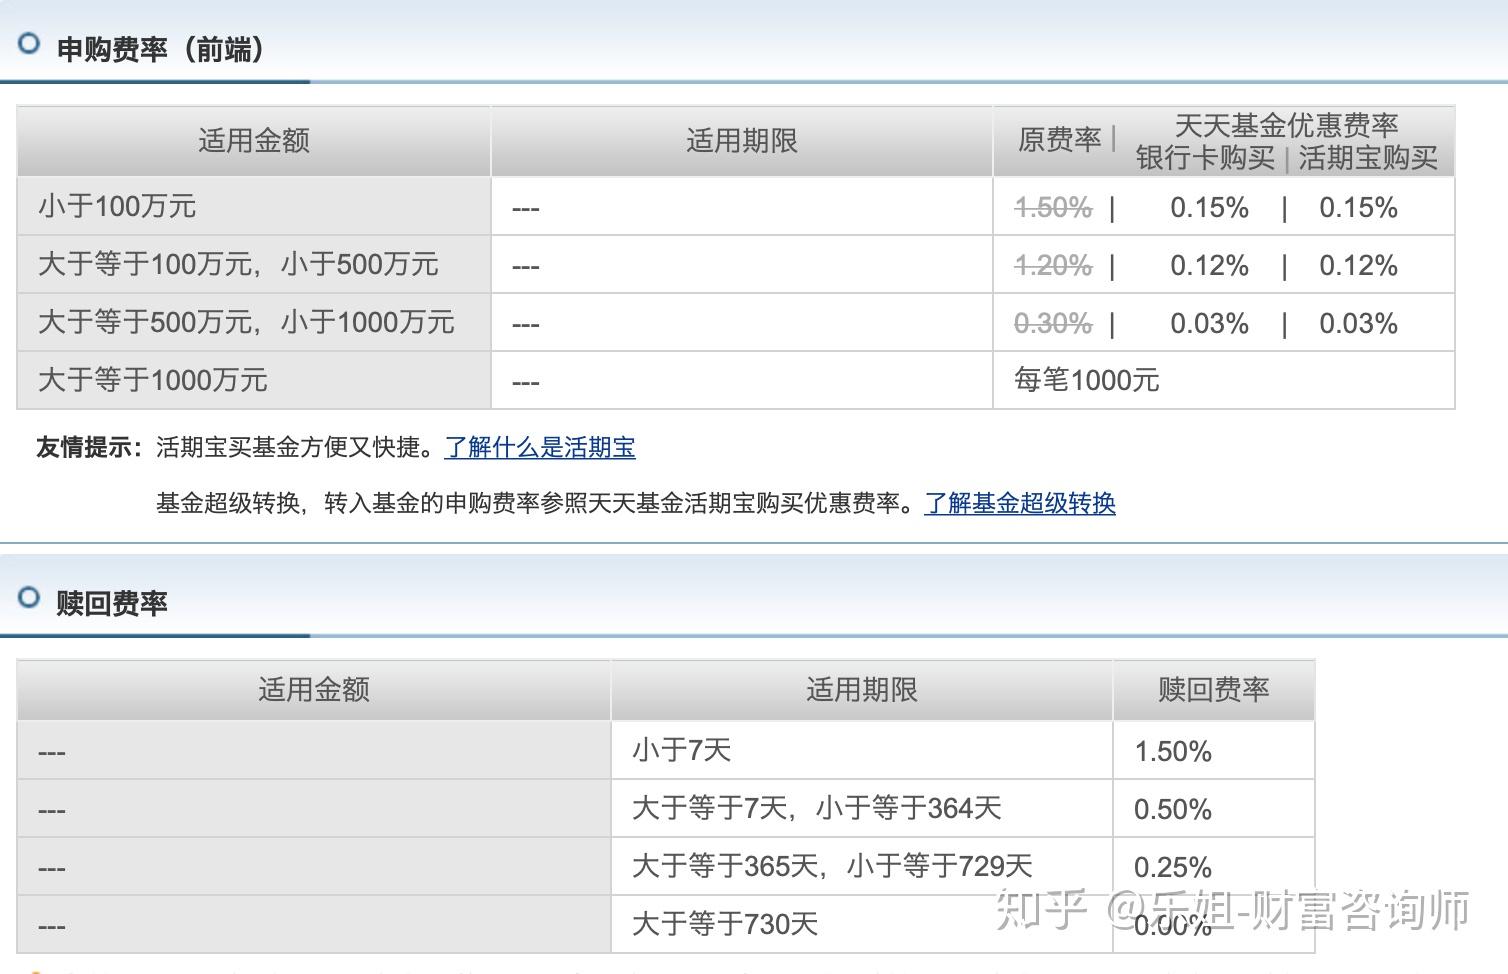Open the 了解什么是活期宝 link
Viewport: 1508px width, 974px height.
539,447
